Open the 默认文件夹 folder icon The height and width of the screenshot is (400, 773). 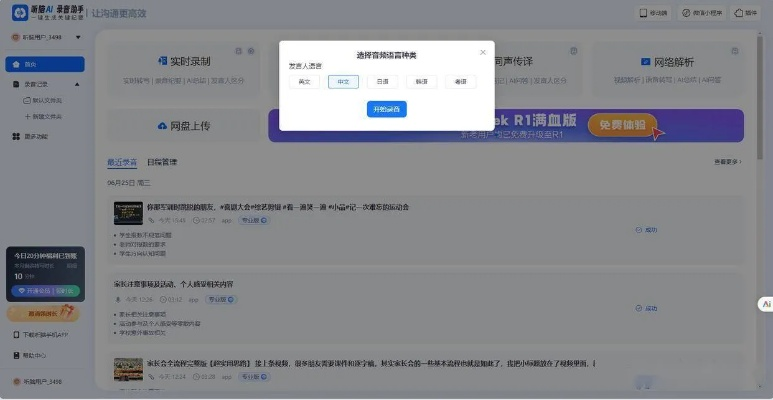point(26,101)
